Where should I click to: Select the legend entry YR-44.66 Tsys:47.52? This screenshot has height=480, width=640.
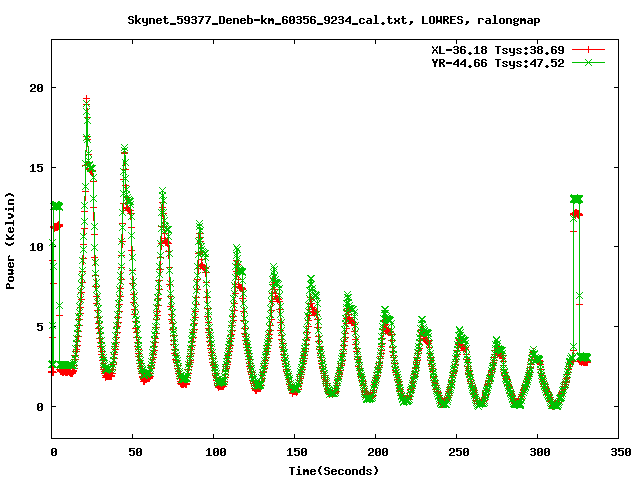[x=498, y=63]
